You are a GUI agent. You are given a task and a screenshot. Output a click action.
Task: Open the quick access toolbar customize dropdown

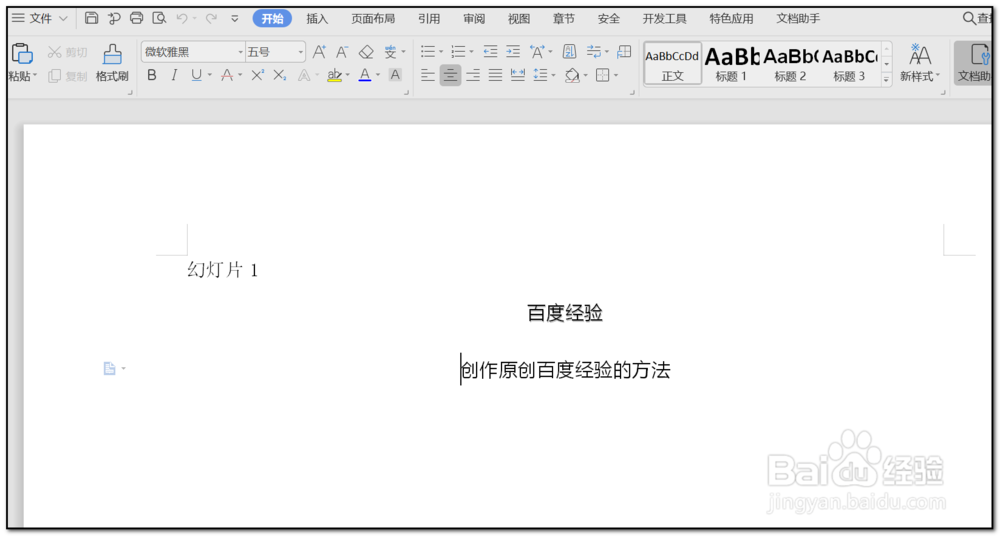(x=235, y=19)
